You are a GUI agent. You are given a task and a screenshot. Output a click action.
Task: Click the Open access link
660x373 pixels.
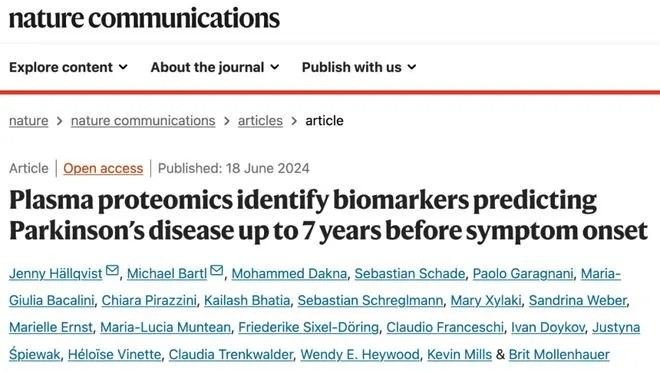[103, 168]
